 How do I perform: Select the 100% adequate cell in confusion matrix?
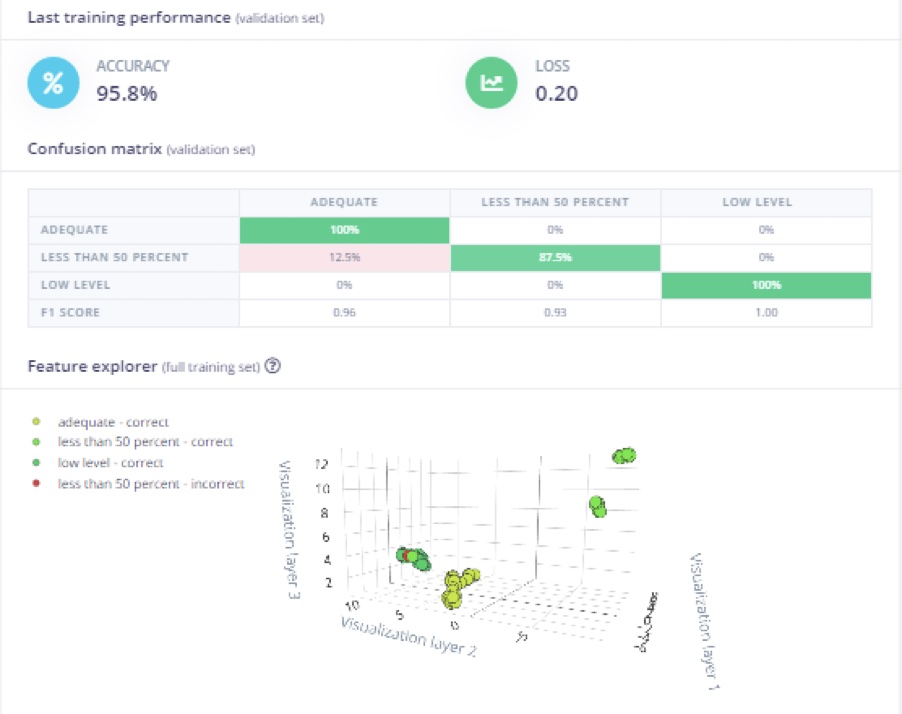(344, 230)
